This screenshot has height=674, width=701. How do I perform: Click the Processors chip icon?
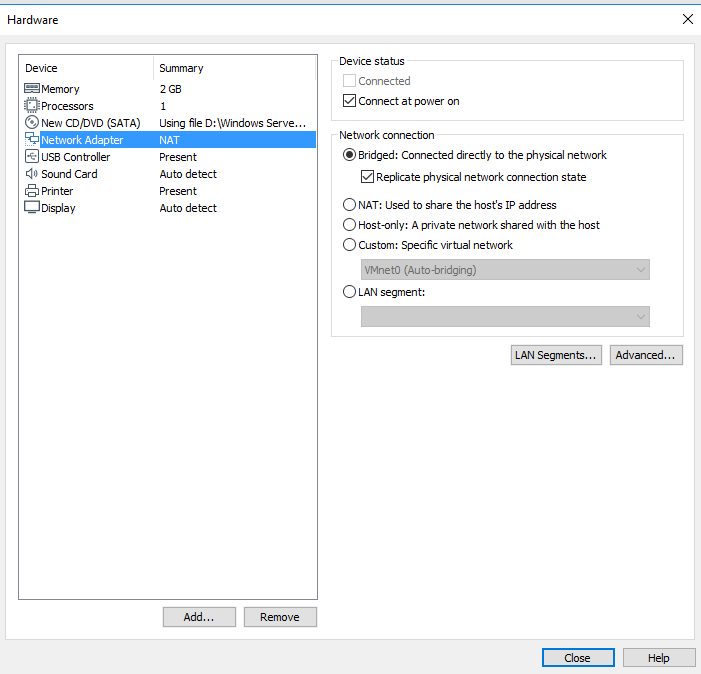32,105
